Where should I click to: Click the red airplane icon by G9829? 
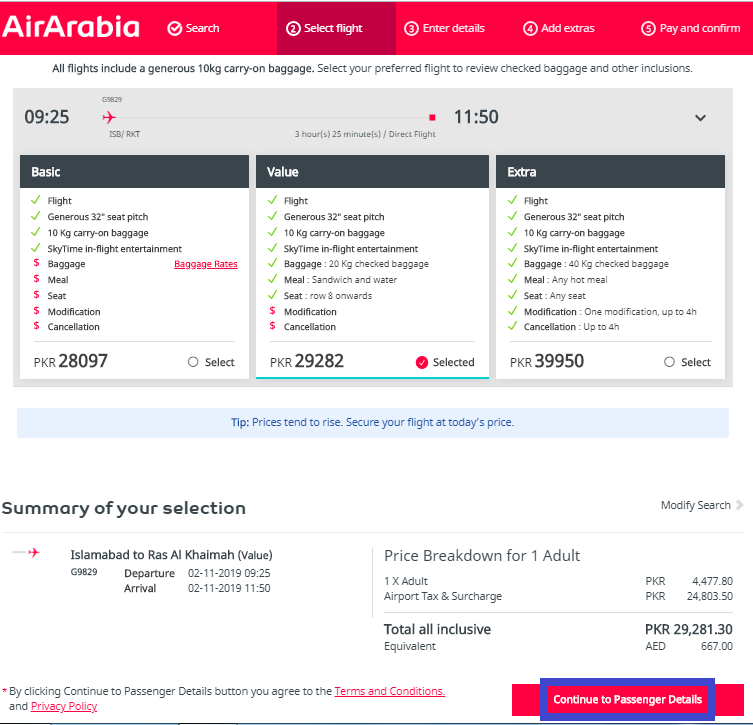click(x=109, y=117)
